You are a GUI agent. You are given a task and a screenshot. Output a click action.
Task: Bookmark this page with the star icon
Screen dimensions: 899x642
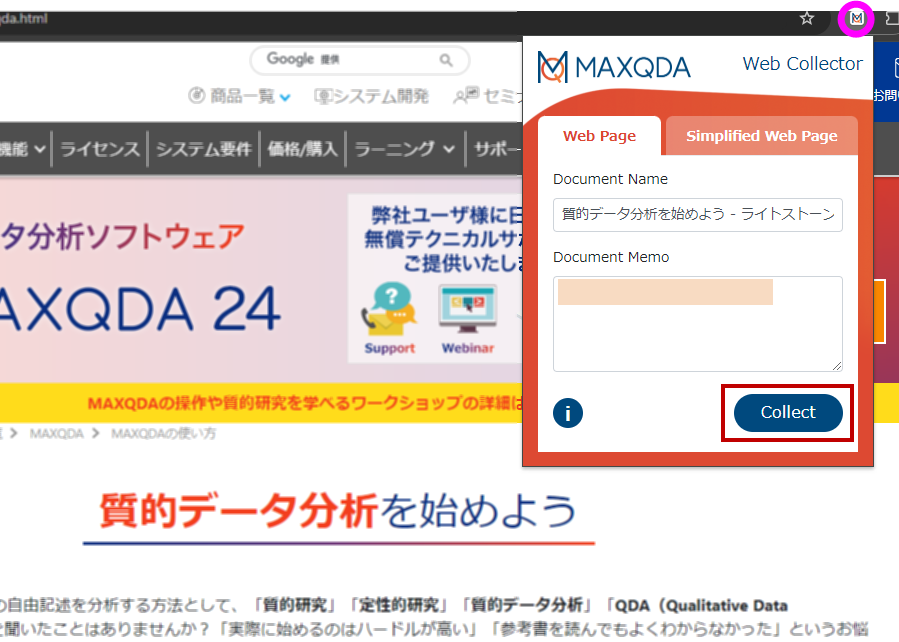807,18
